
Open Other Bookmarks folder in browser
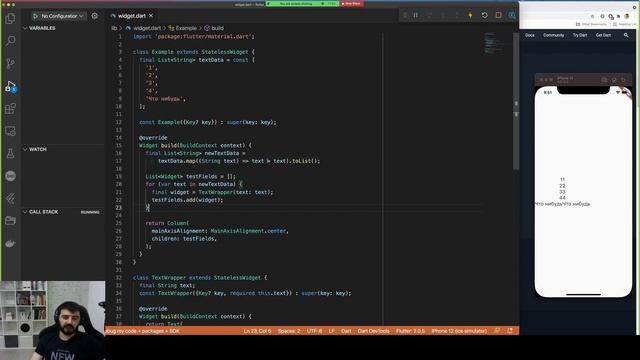point(591,24)
